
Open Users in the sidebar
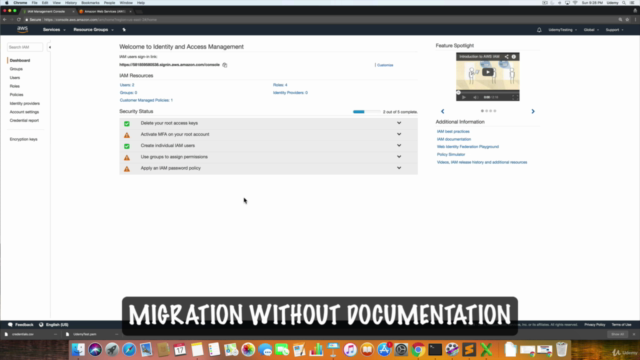click(15, 78)
